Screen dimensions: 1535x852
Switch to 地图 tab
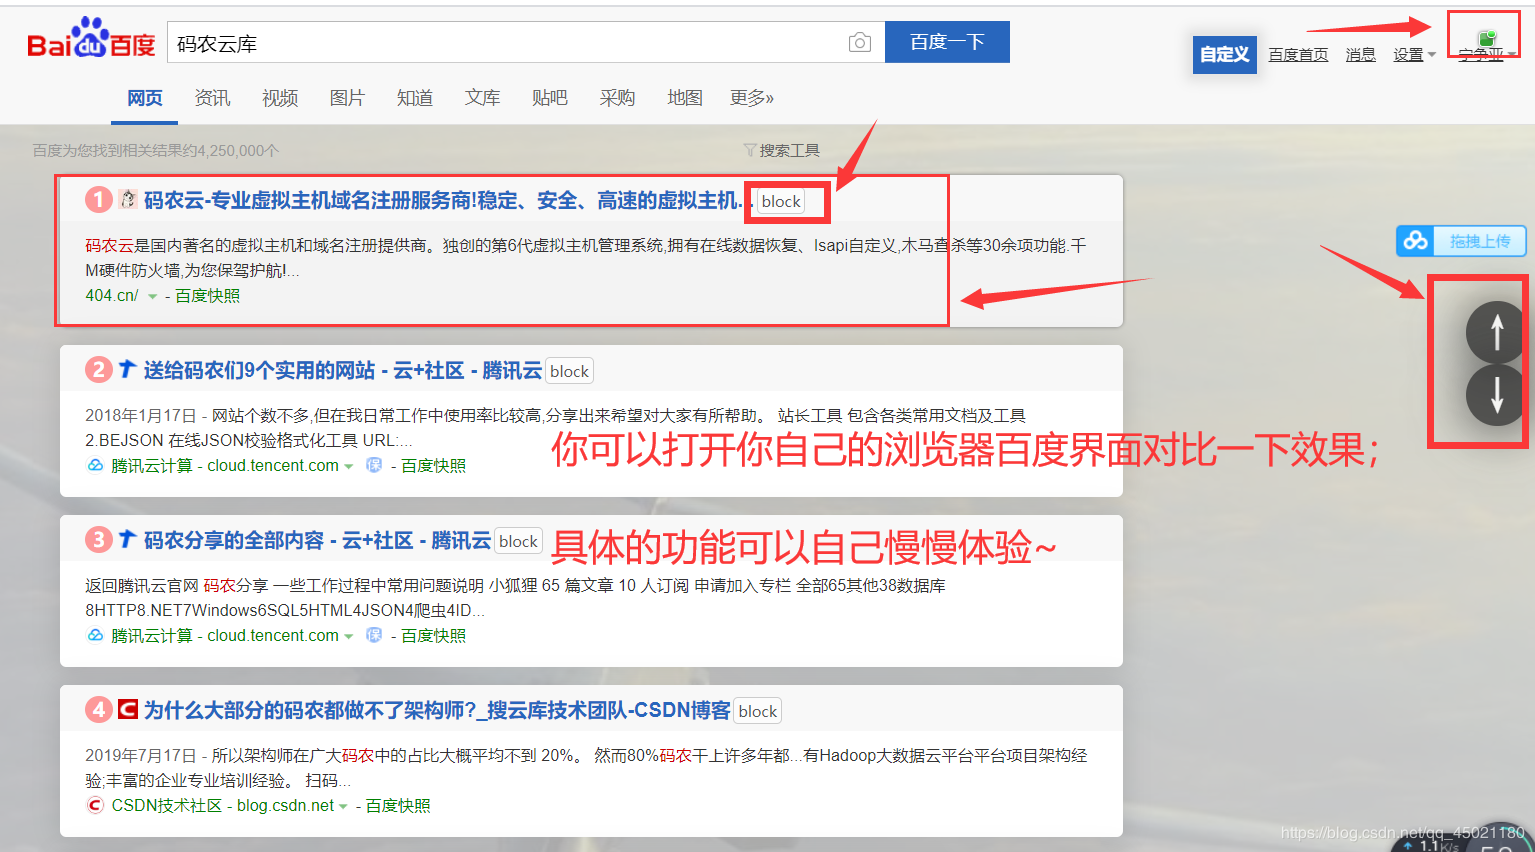coord(685,98)
